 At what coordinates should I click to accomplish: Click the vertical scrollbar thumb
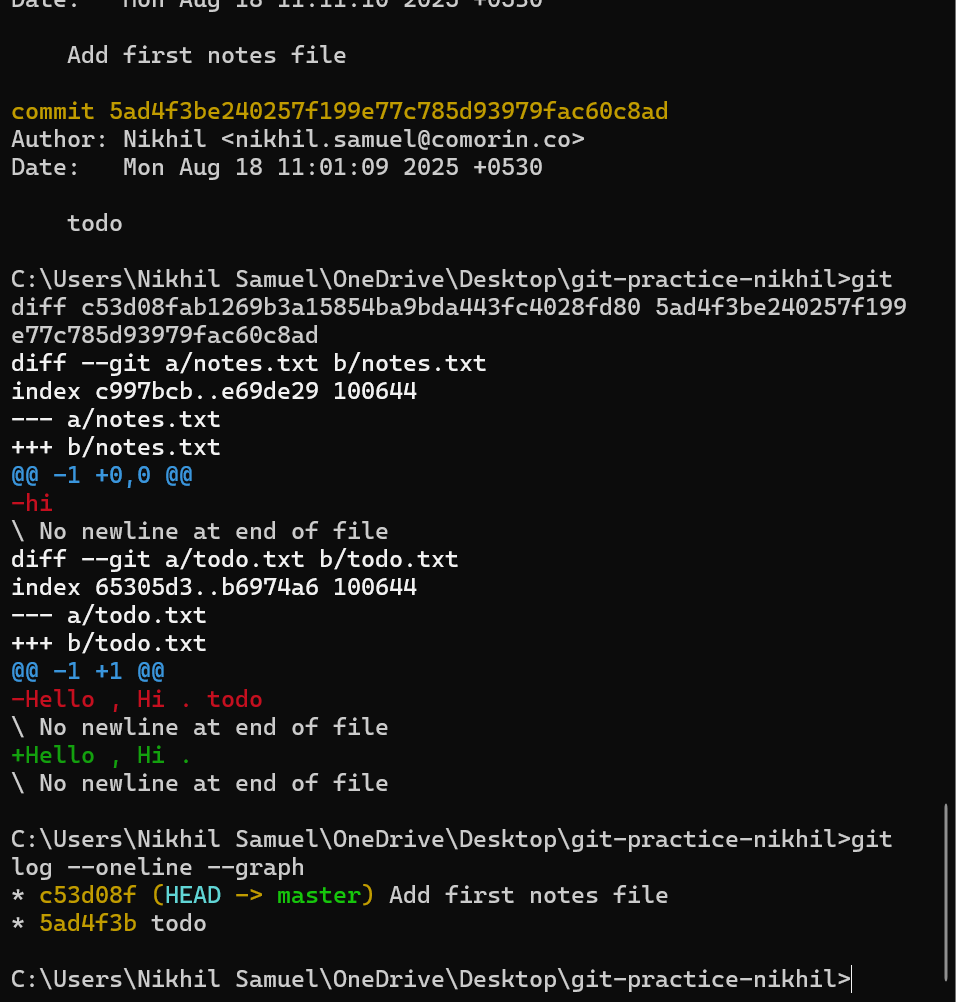(946, 890)
